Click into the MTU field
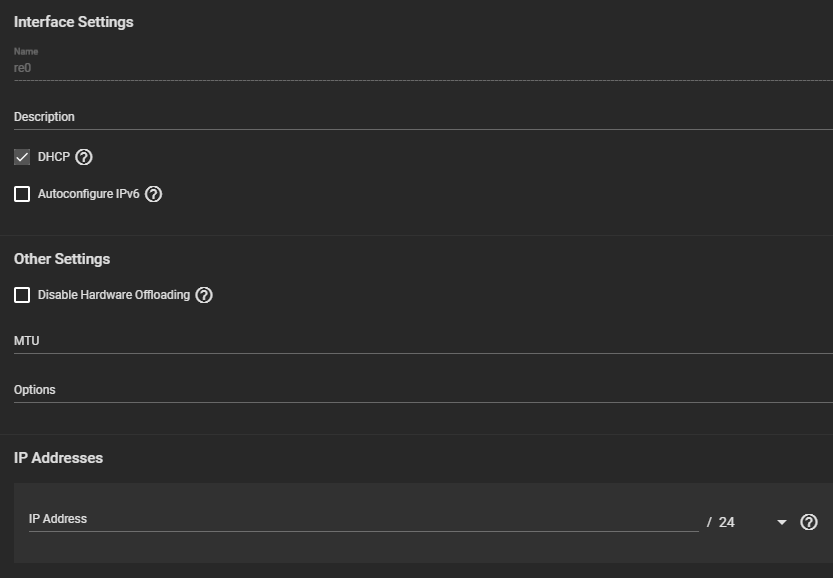 pos(423,341)
